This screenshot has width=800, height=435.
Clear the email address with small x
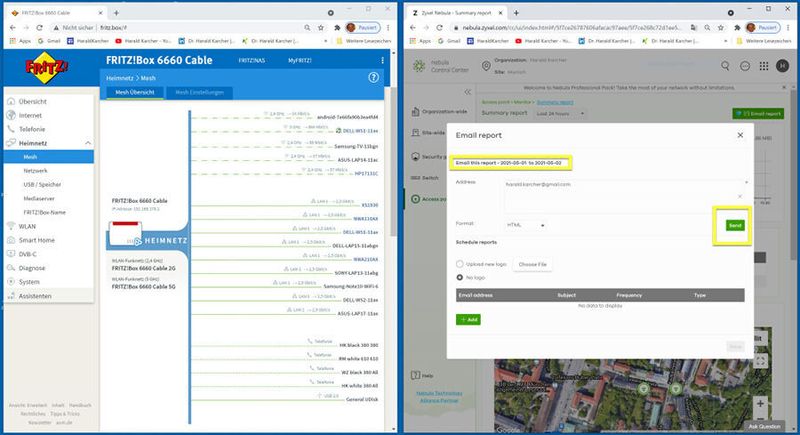click(x=740, y=196)
